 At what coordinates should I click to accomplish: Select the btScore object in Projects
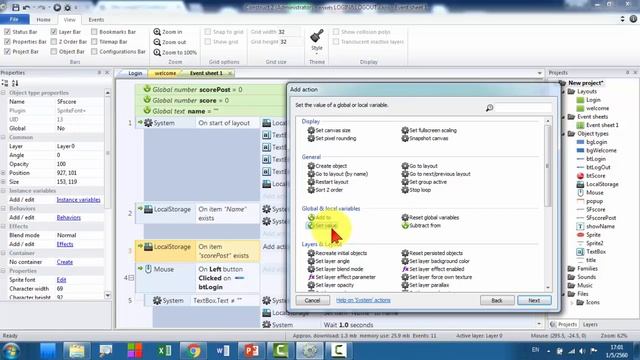click(x=591, y=176)
